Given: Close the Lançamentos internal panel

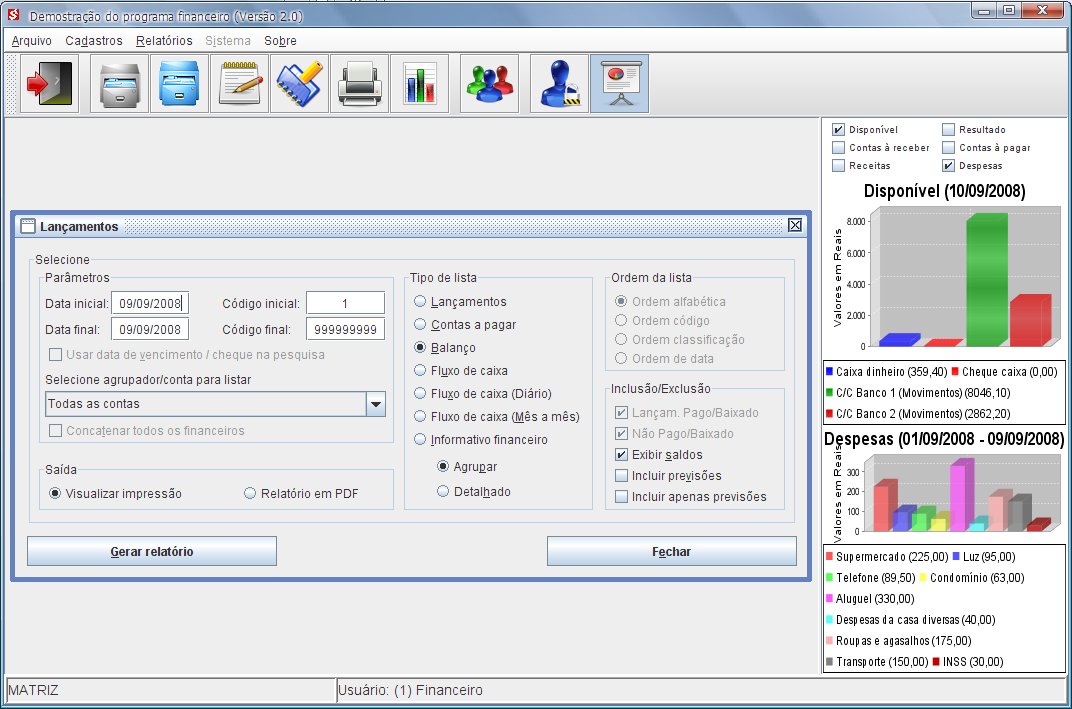Looking at the screenshot, I should 794,225.
